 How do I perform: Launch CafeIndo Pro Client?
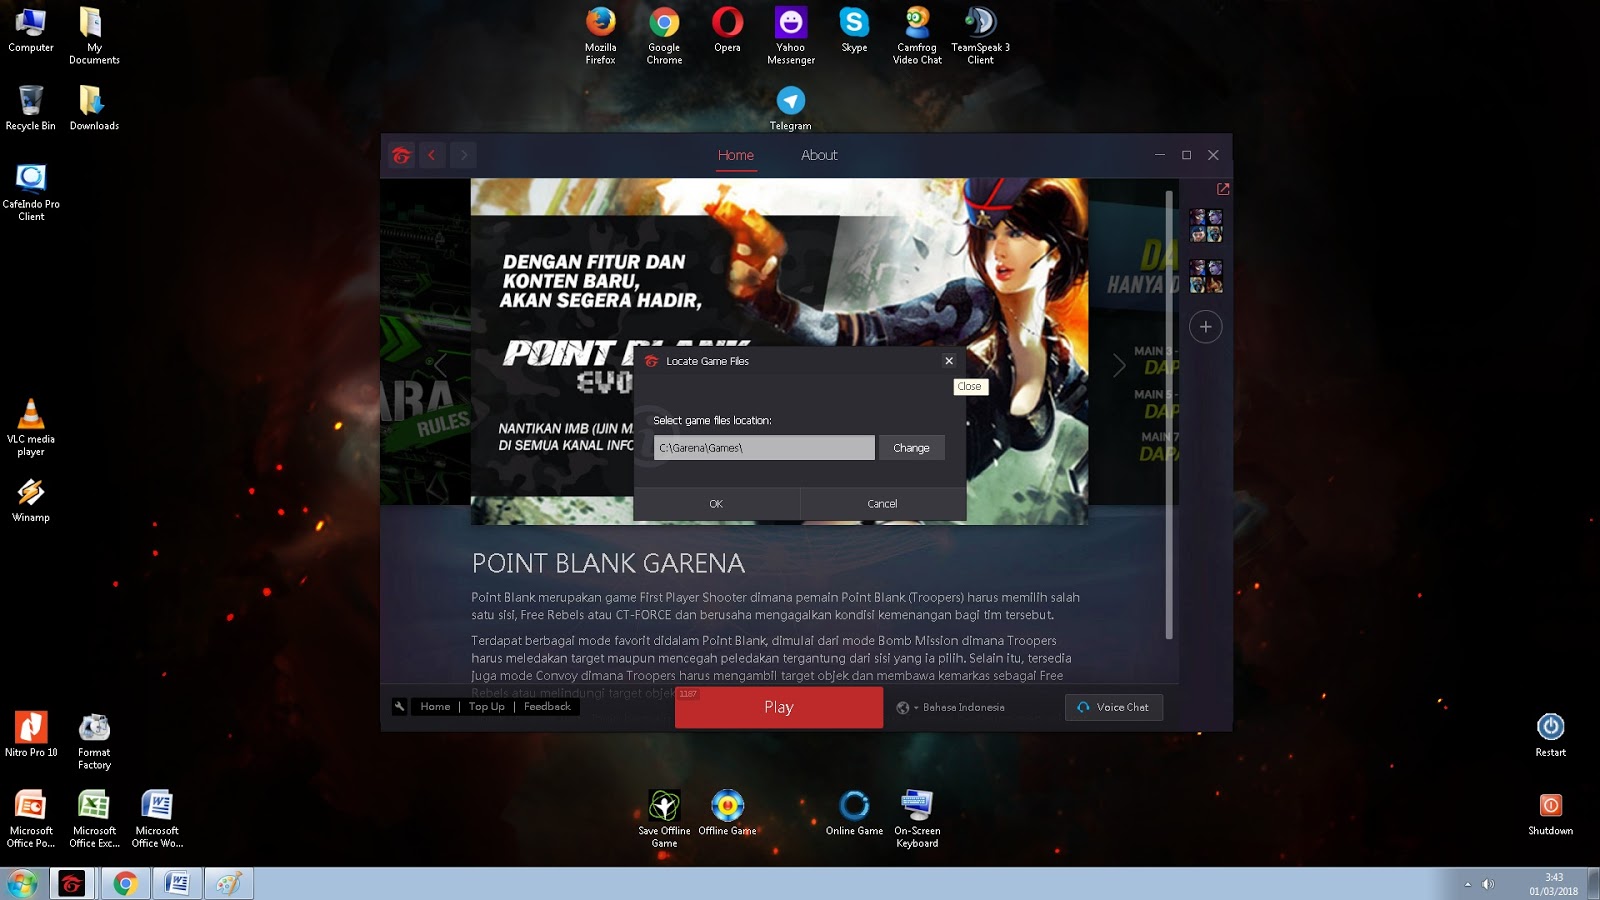(31, 192)
